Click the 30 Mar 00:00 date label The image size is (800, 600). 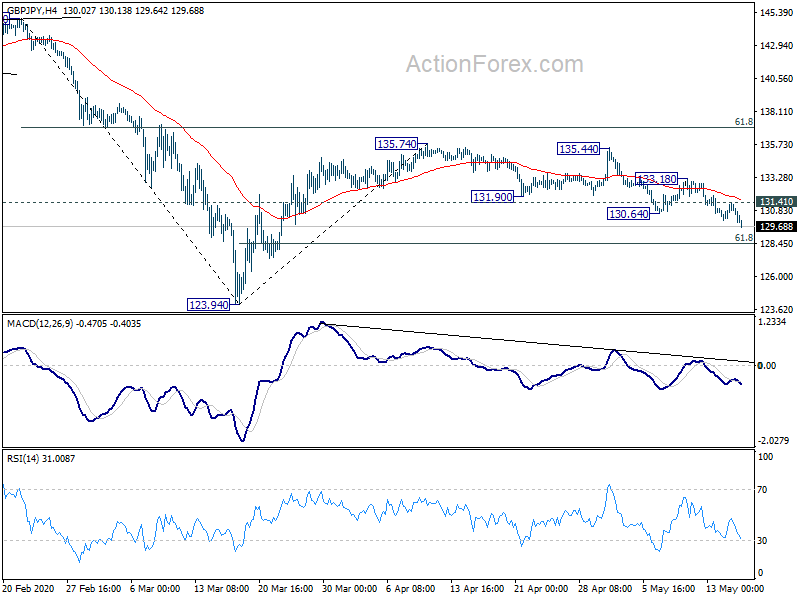(x=349, y=589)
